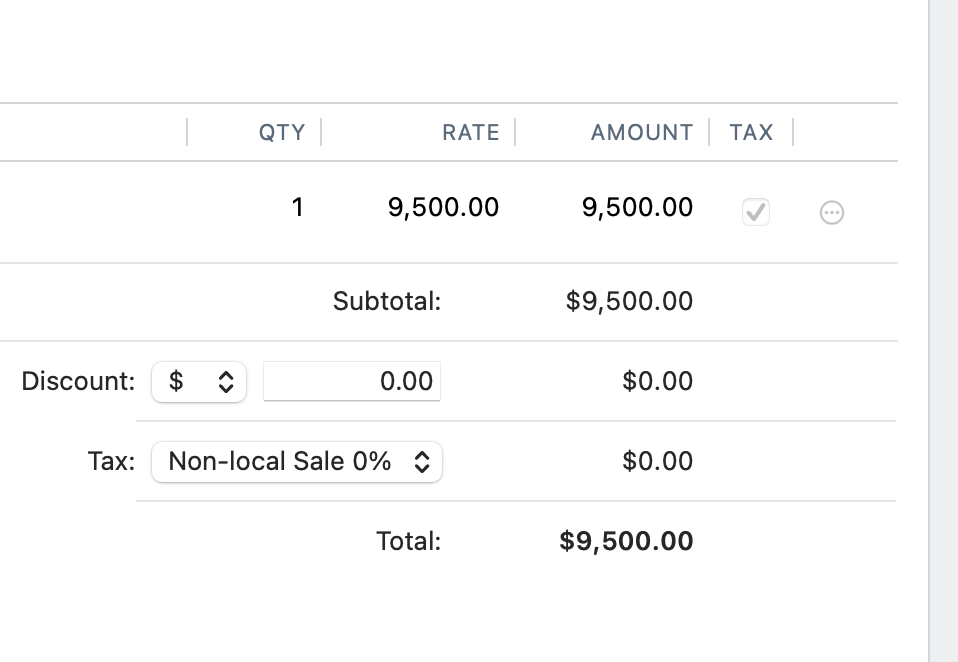Edit the rate cell showing 9,500.00
This screenshot has width=958, height=662.
(x=443, y=208)
